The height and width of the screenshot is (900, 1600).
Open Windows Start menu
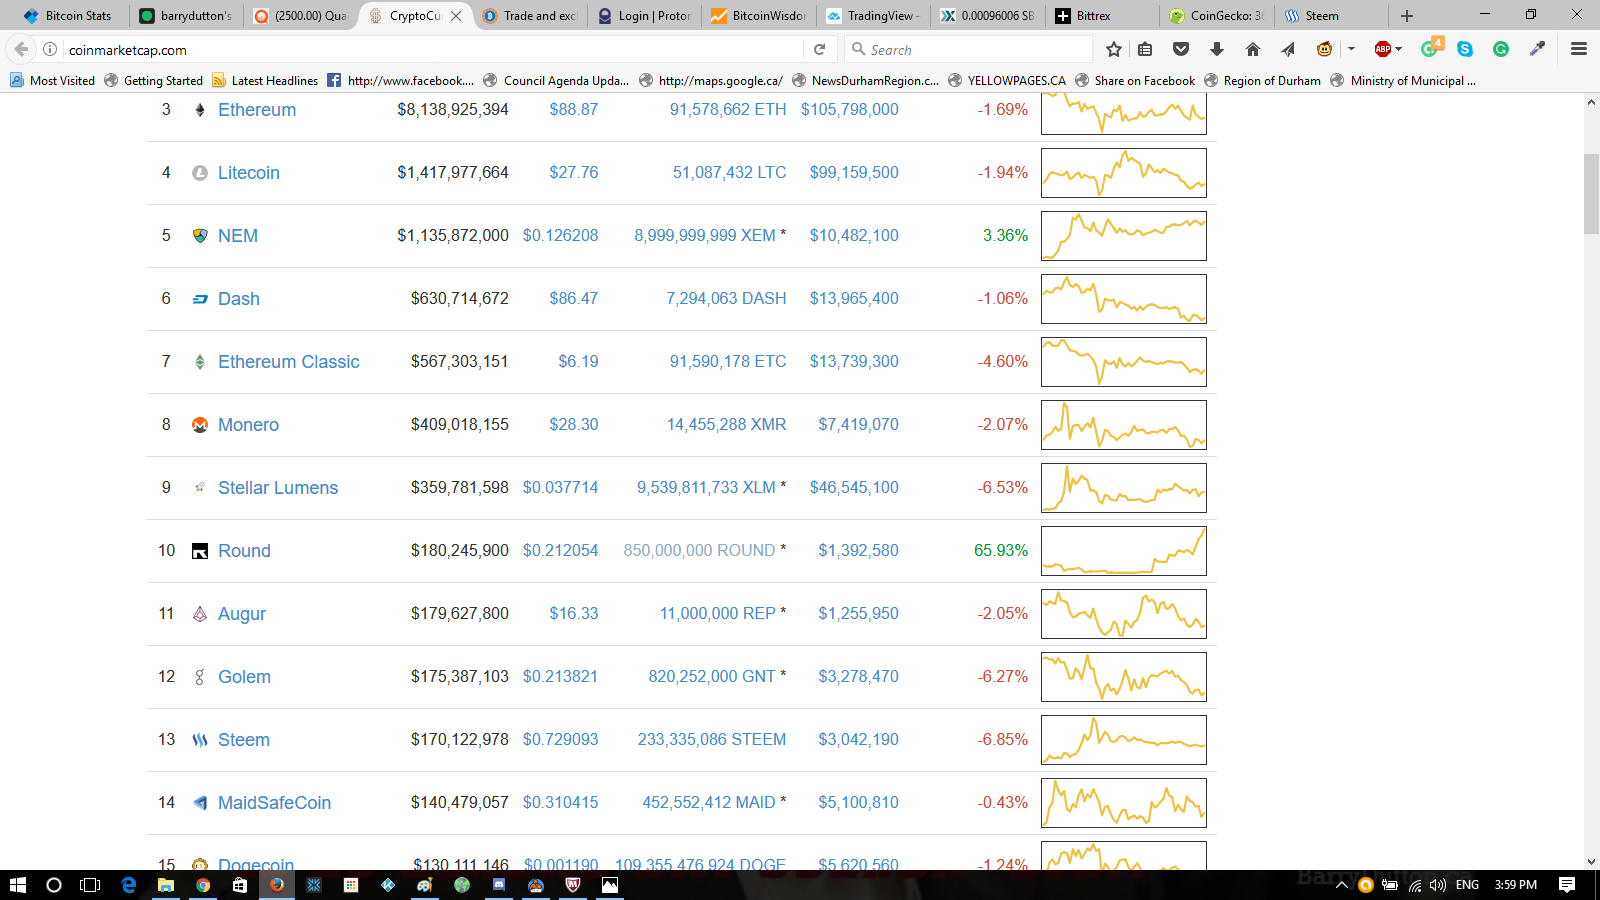[18, 885]
